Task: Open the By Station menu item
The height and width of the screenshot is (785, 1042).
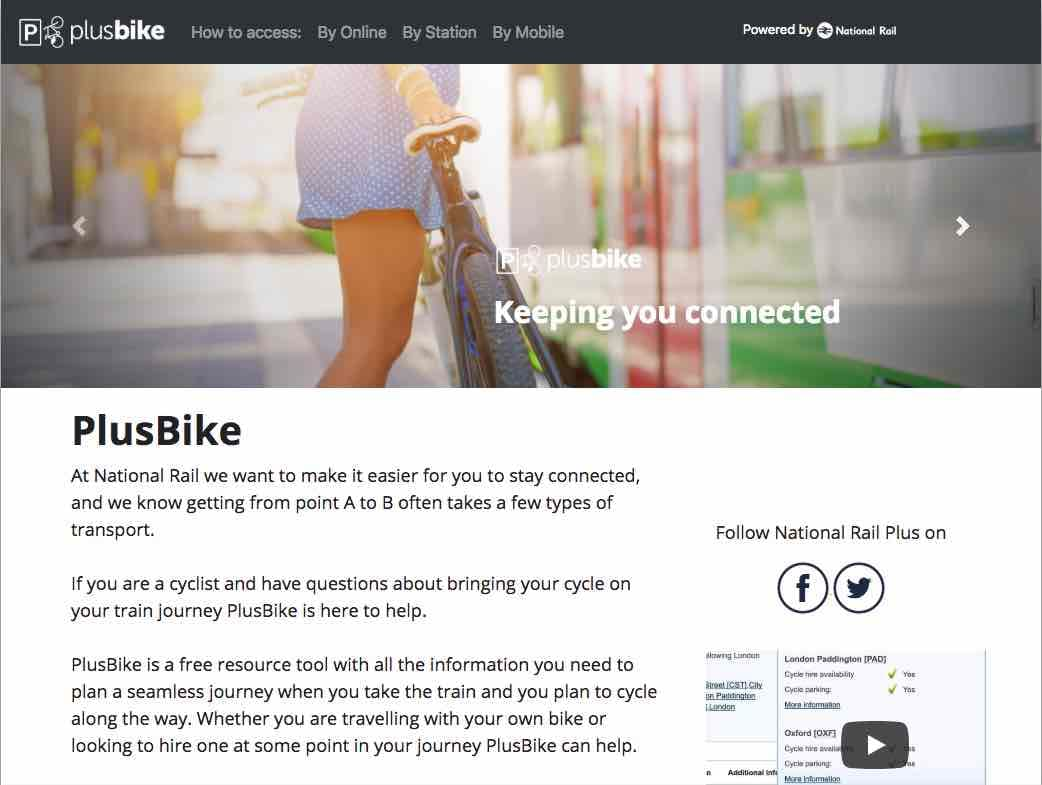Action: [439, 32]
